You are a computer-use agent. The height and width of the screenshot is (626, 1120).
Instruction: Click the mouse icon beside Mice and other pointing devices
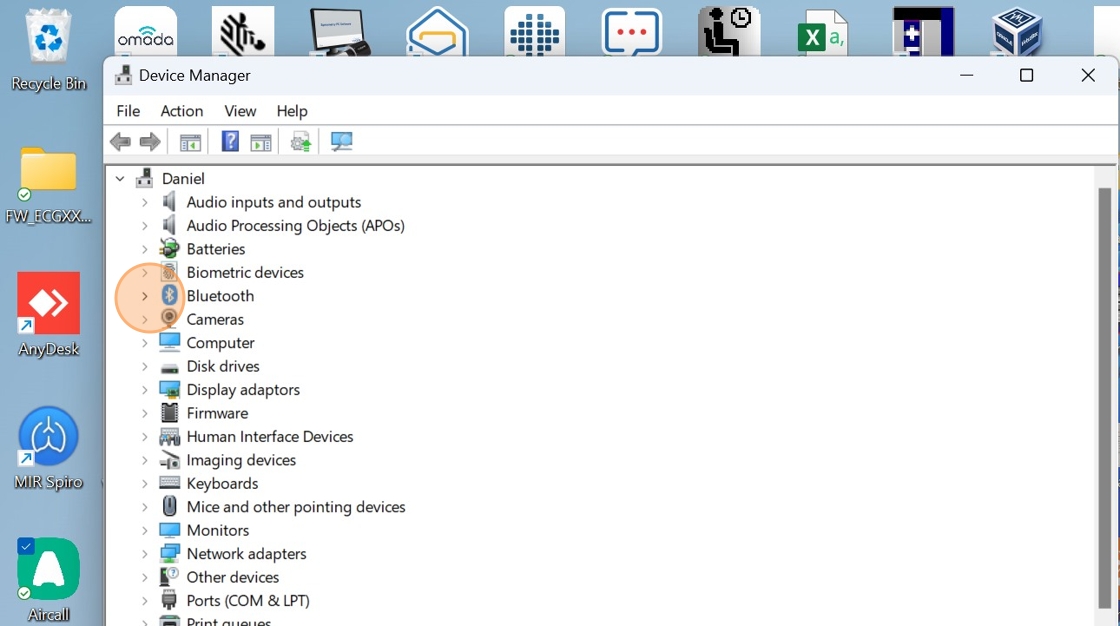click(169, 506)
